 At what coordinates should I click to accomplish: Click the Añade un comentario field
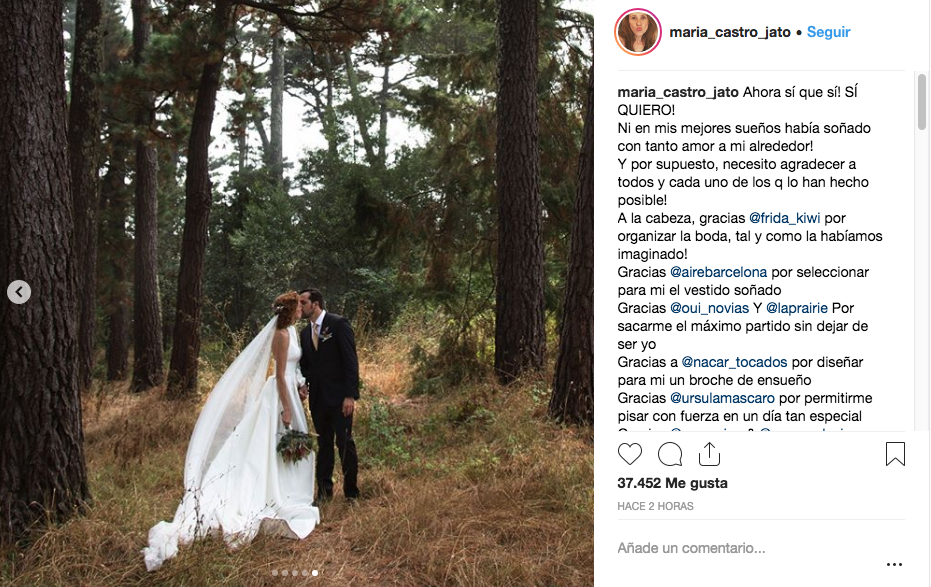click(748, 548)
